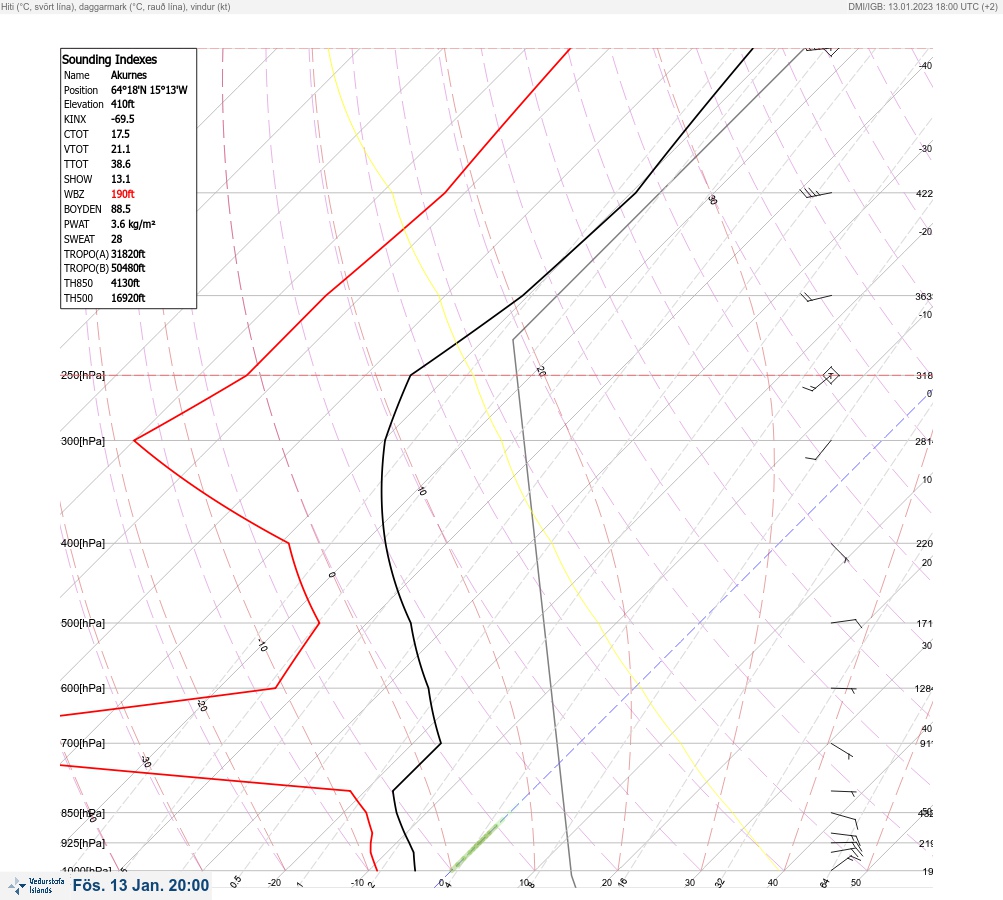The image size is (1003, 900).
Task: Click the TROPO(B) value '50480ft'
Action: point(128,268)
